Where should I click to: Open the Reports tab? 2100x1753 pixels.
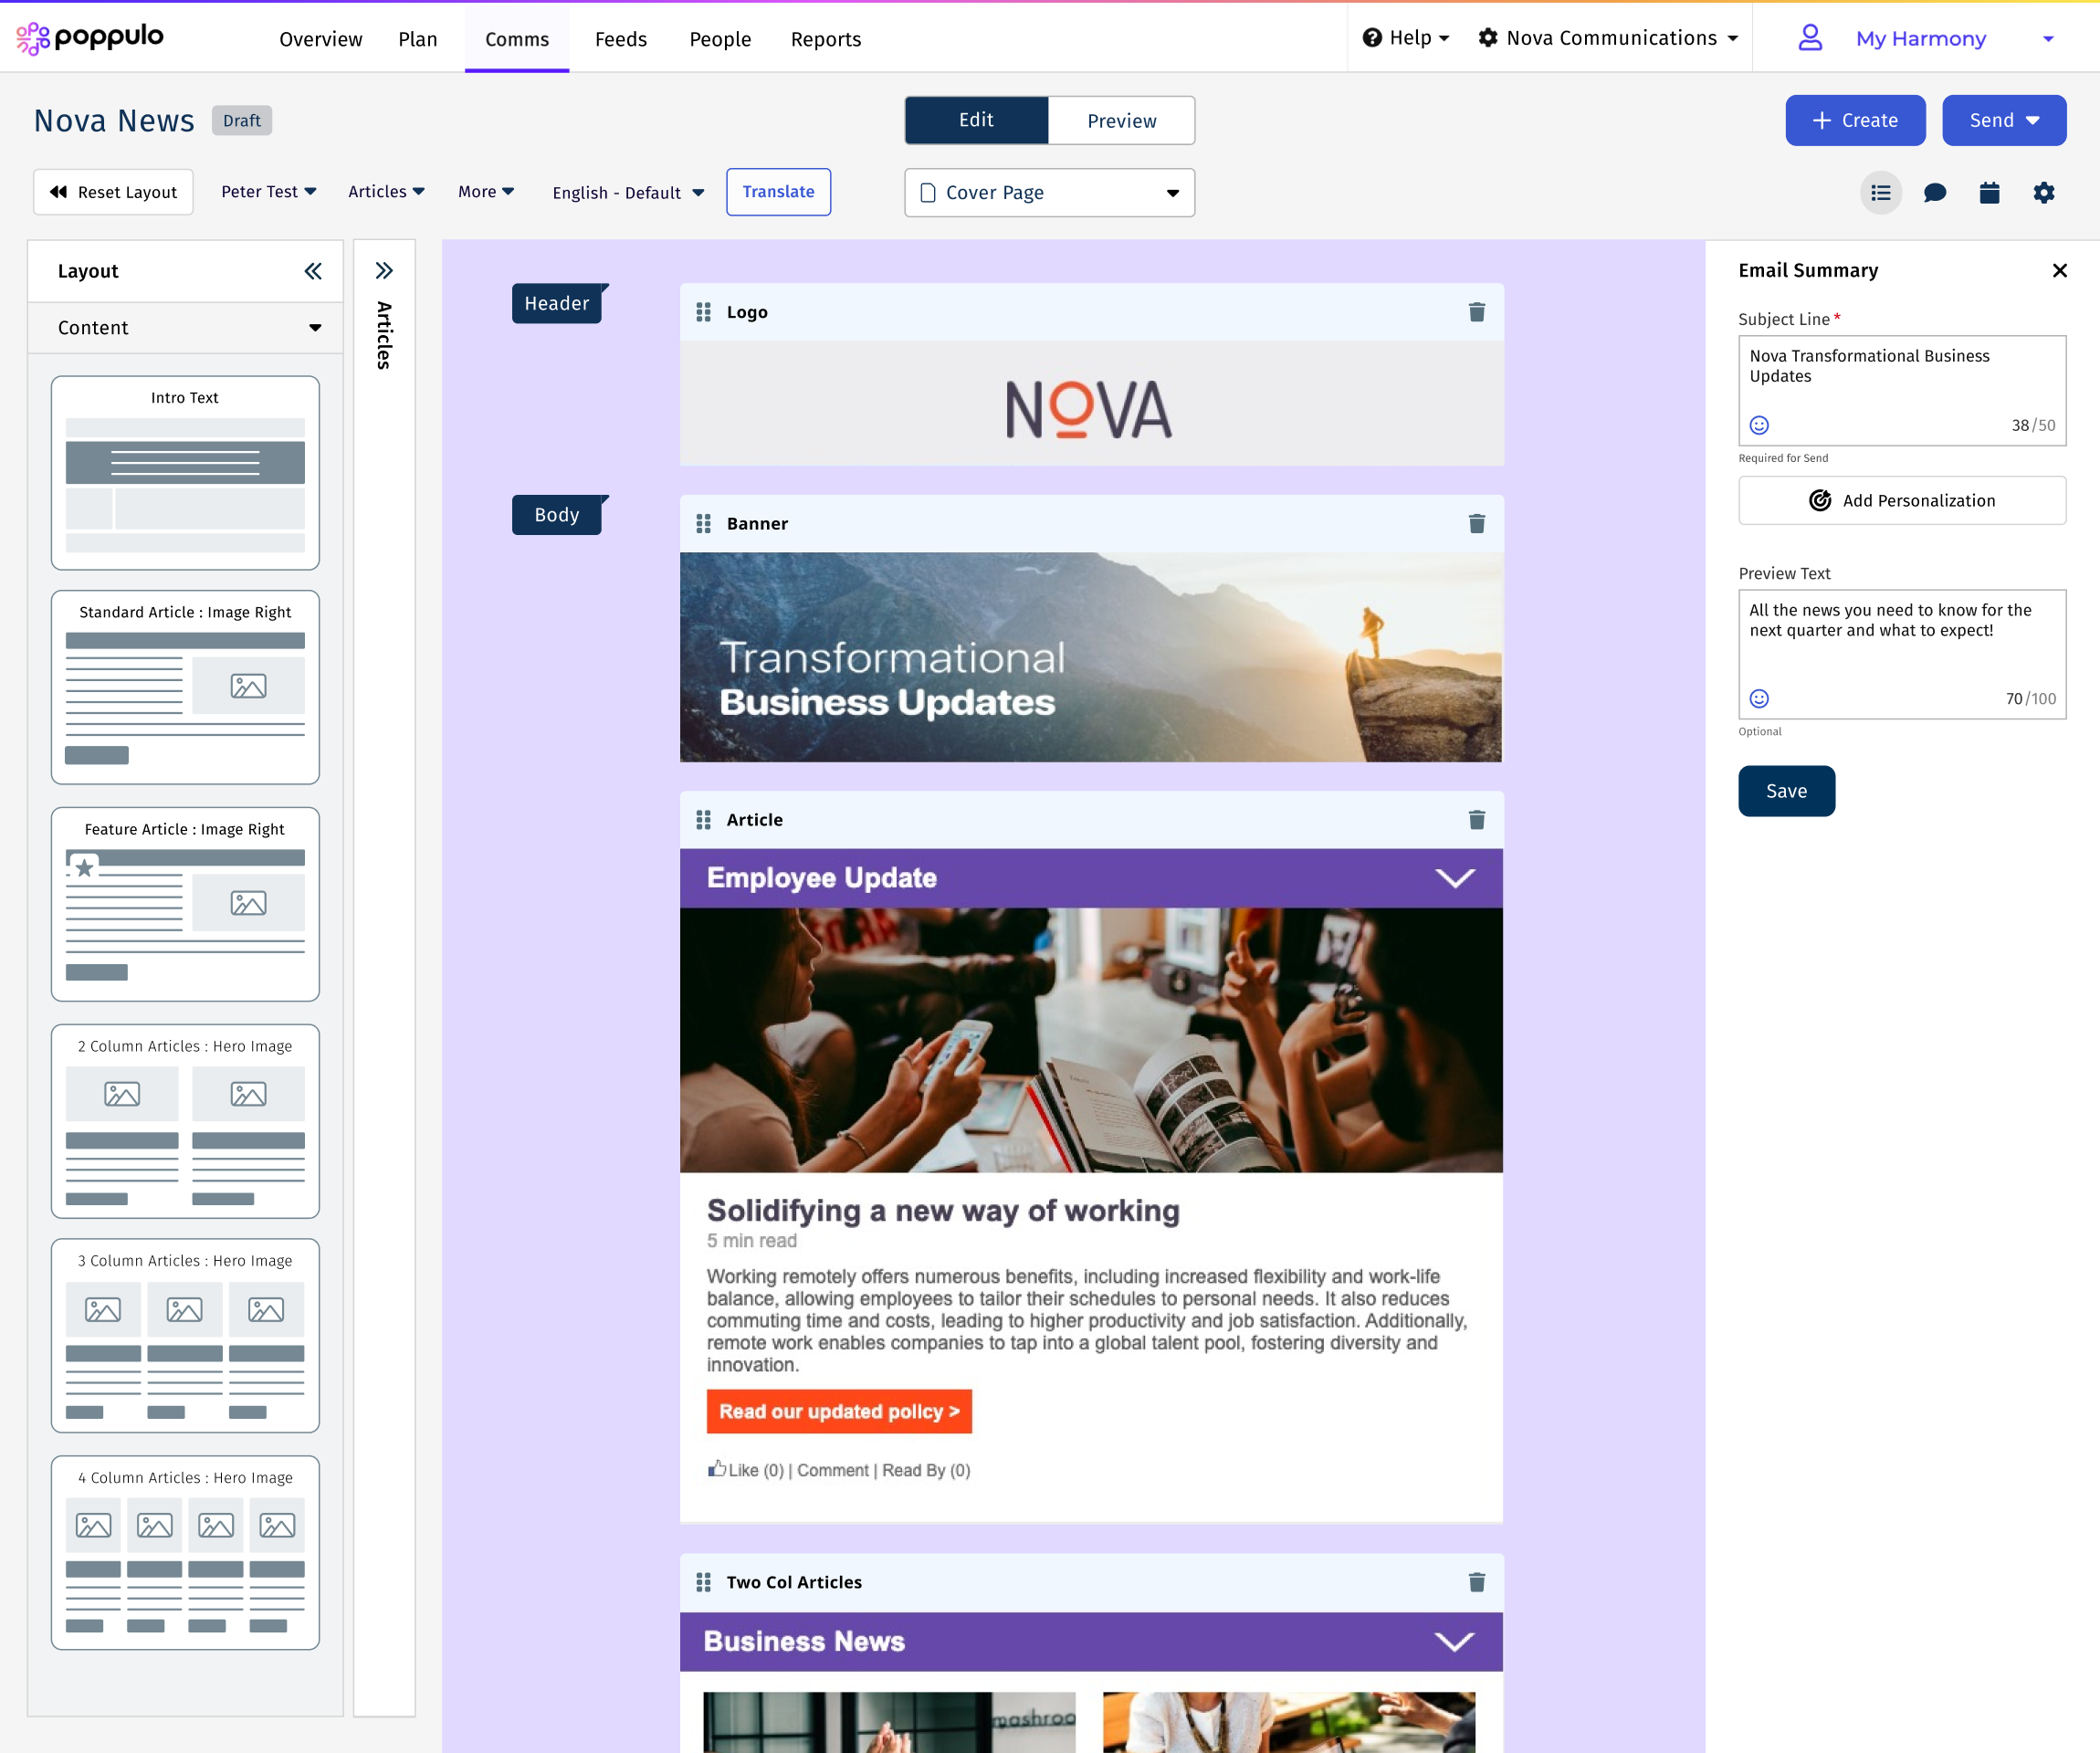[x=825, y=39]
